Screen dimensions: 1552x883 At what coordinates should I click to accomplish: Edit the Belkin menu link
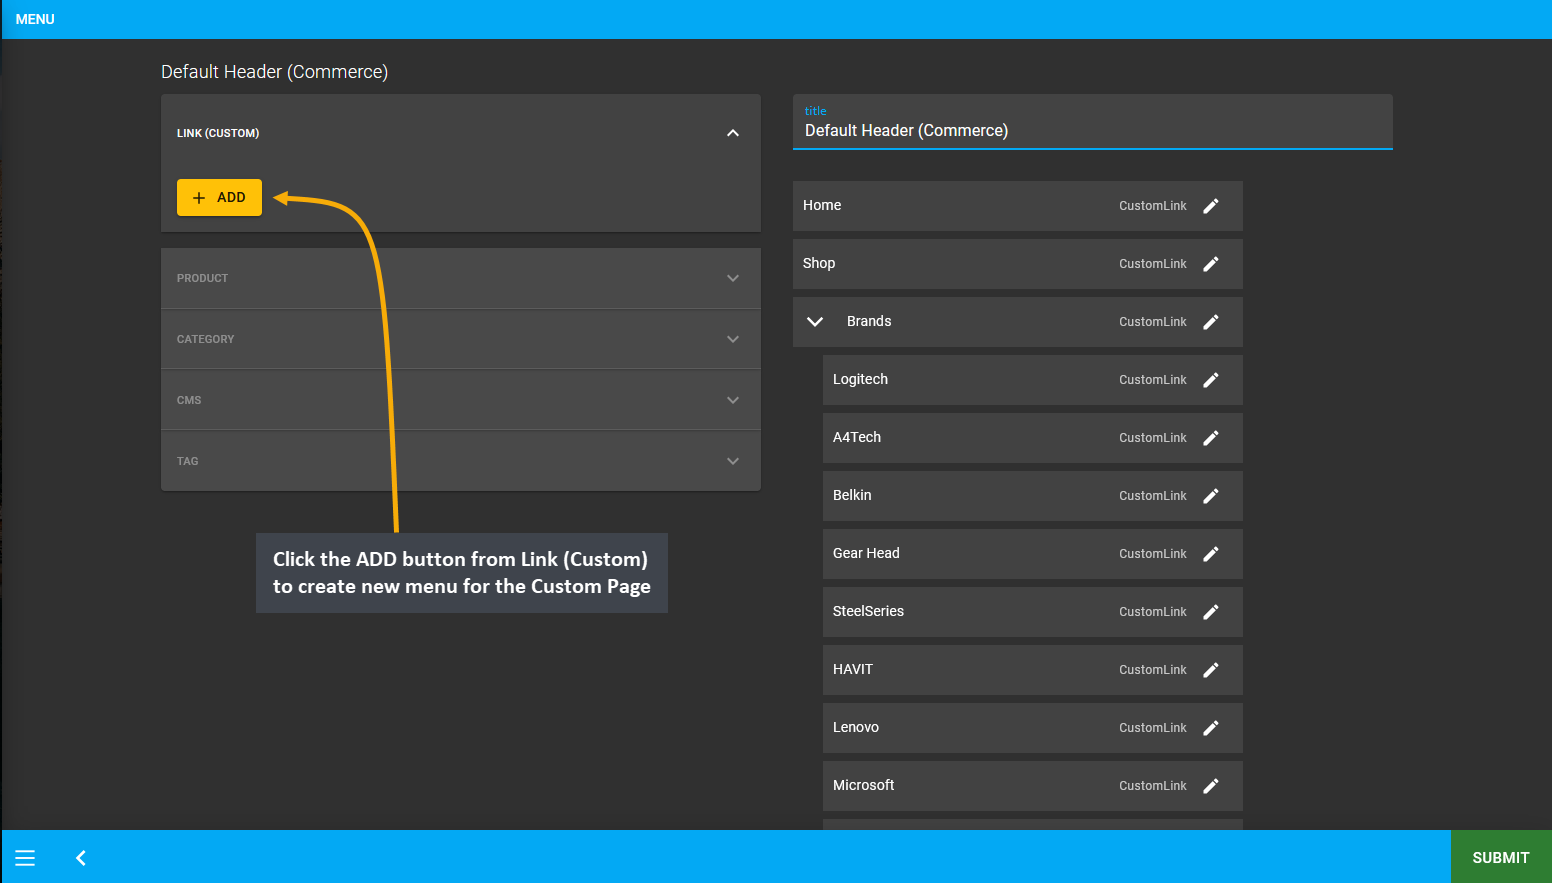click(x=1211, y=496)
